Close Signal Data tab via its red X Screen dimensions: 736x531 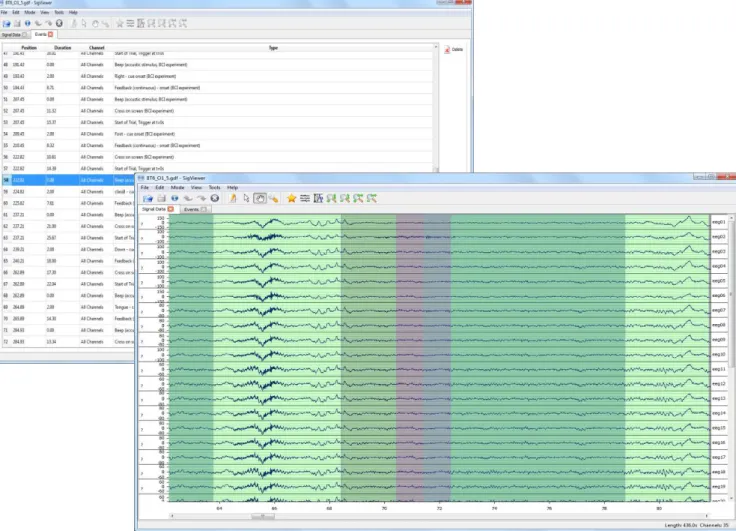coord(171,209)
